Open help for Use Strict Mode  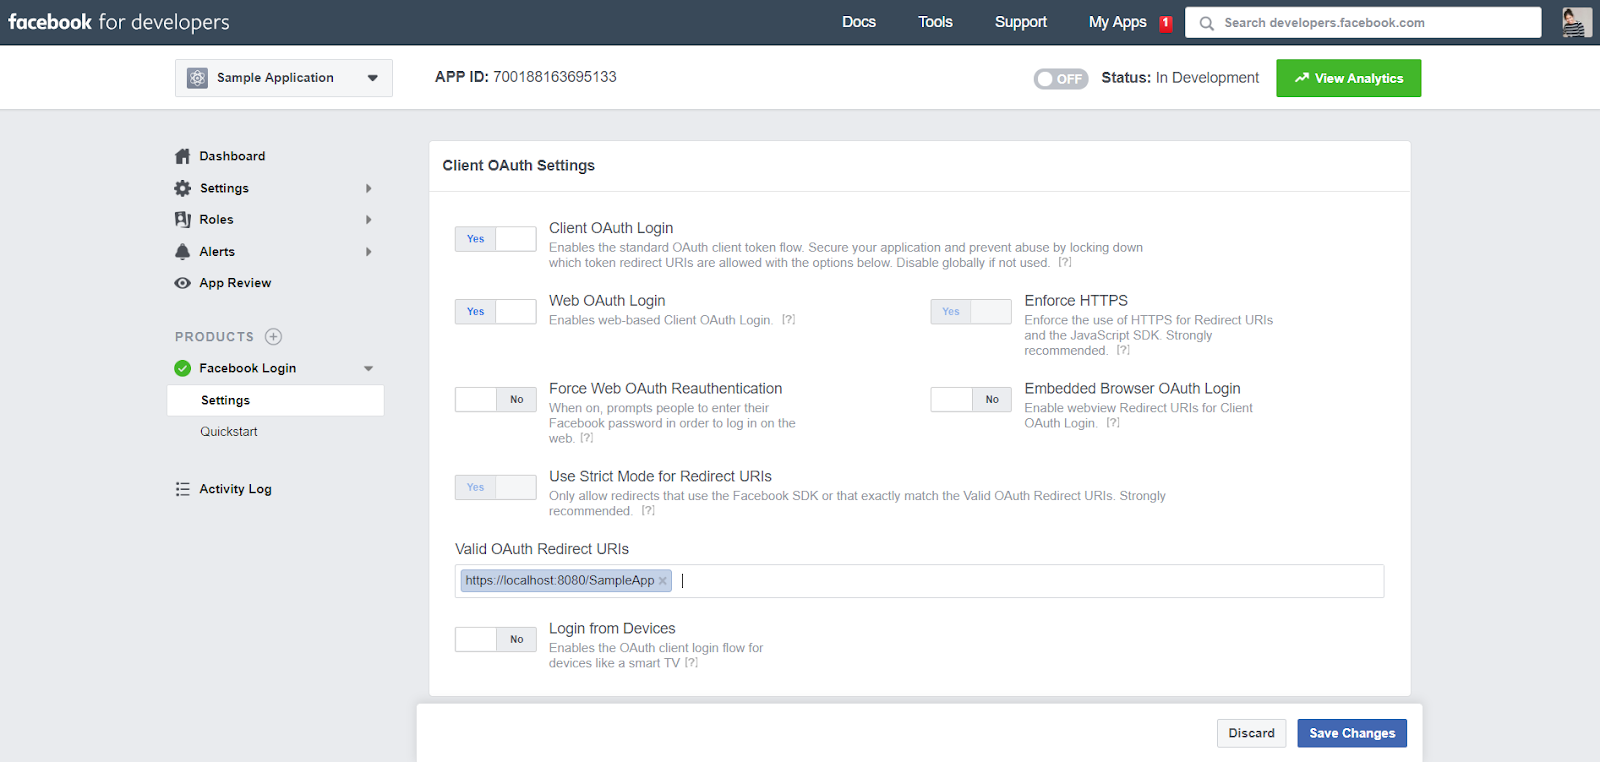point(648,511)
